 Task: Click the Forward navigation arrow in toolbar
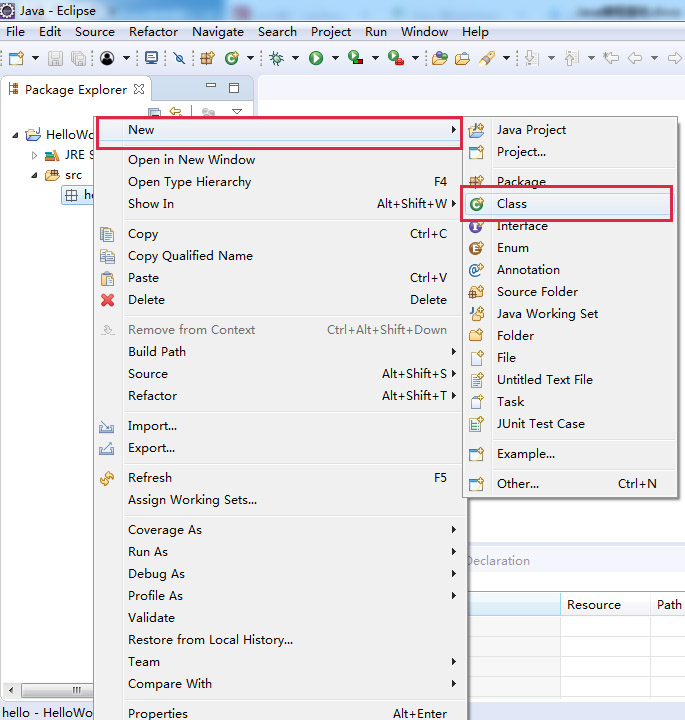pyautogui.click(x=674, y=58)
